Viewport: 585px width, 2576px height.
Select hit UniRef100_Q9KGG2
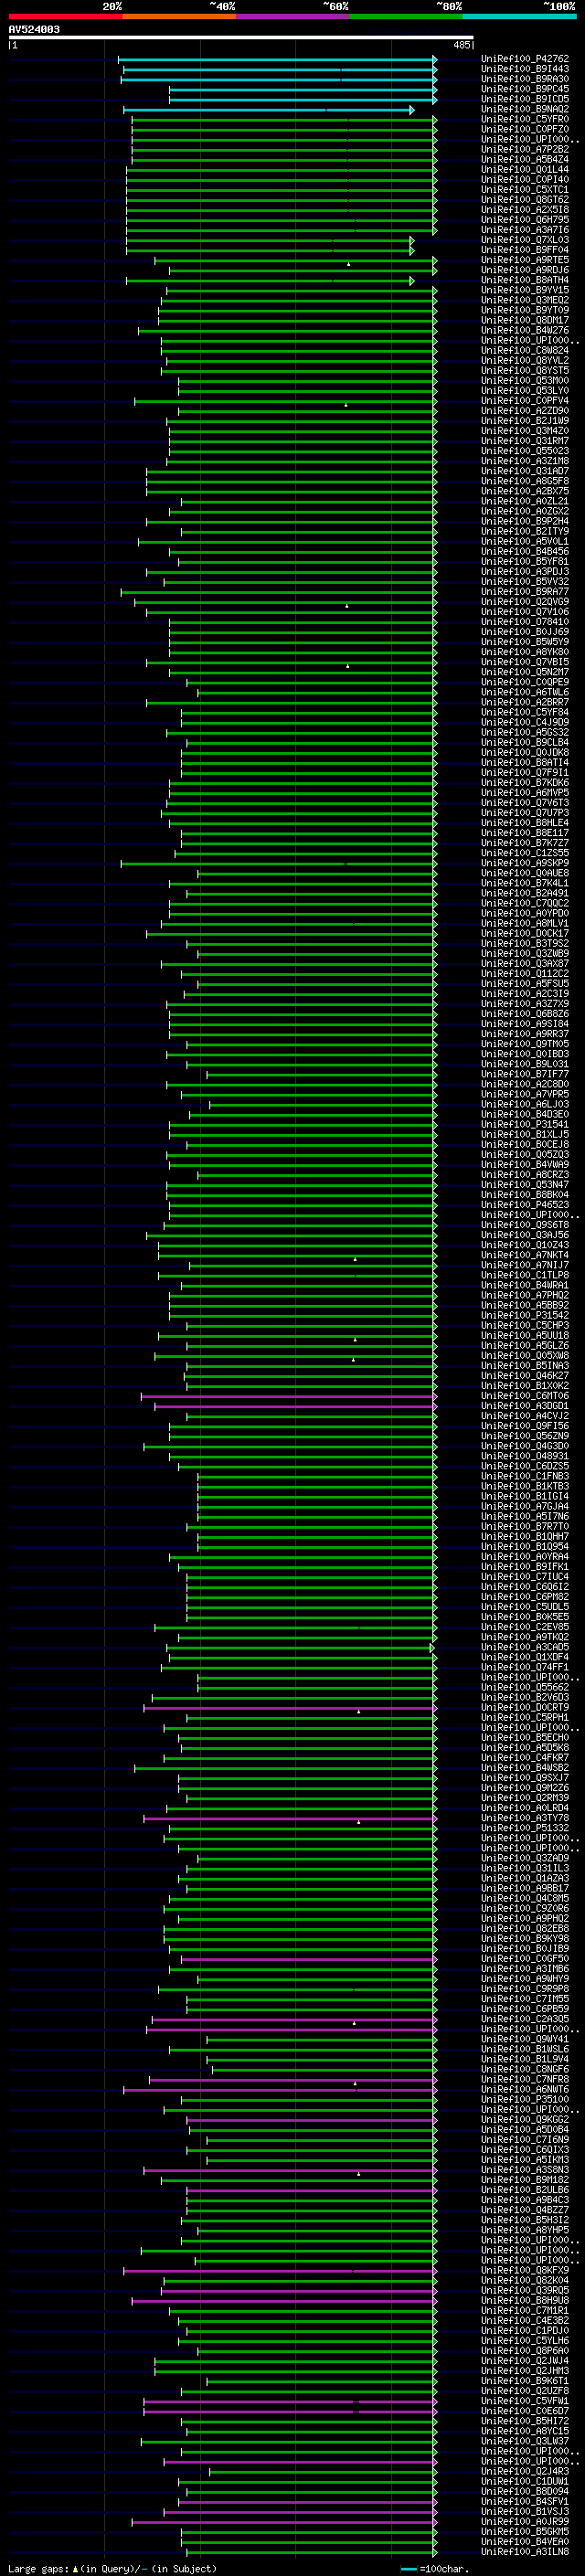[x=524, y=2119]
